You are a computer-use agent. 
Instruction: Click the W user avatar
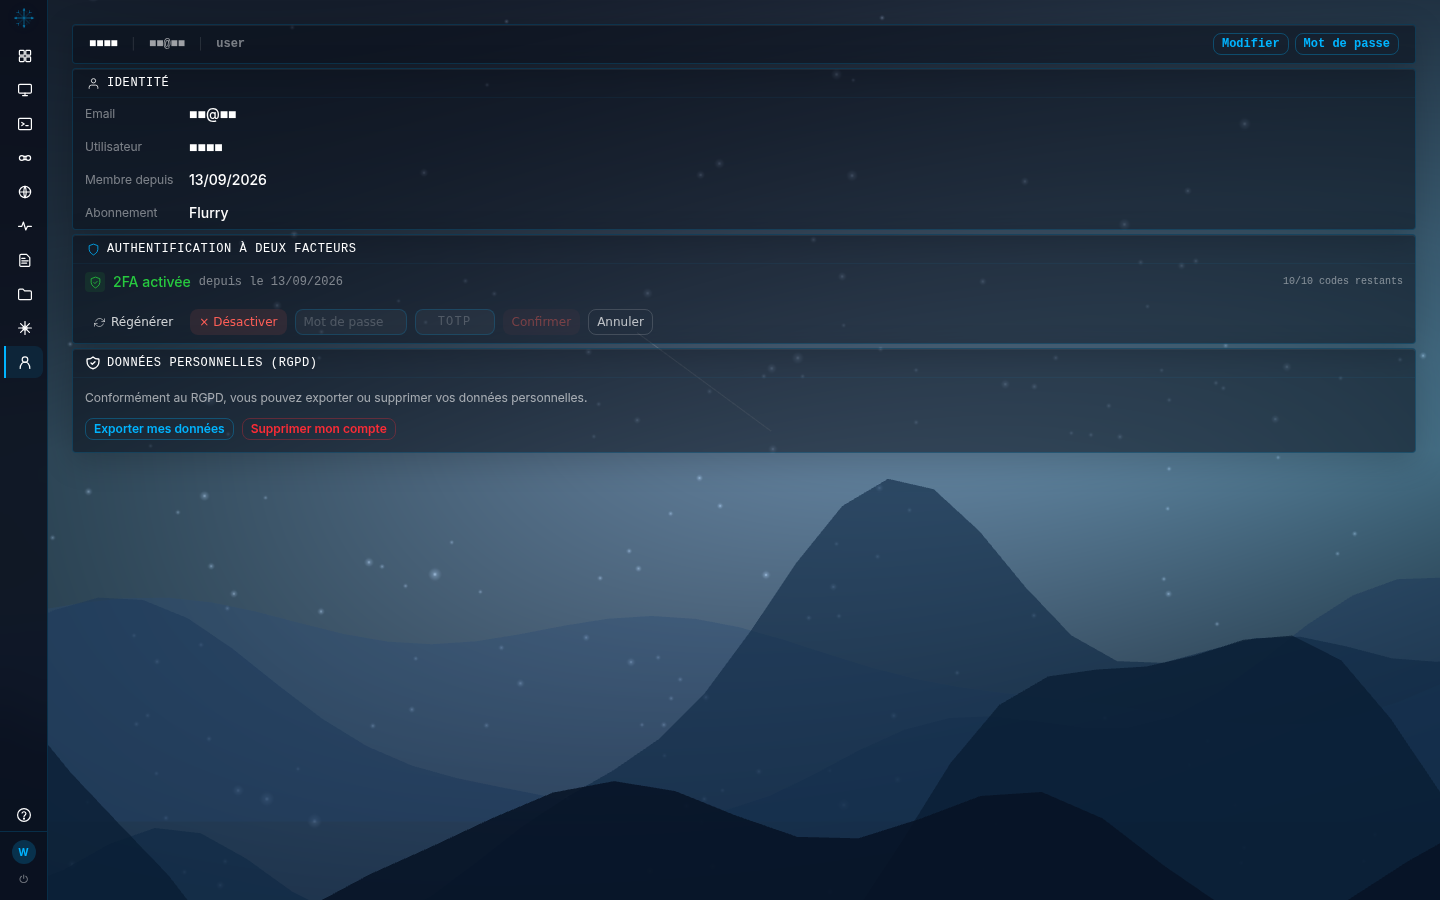(24, 852)
